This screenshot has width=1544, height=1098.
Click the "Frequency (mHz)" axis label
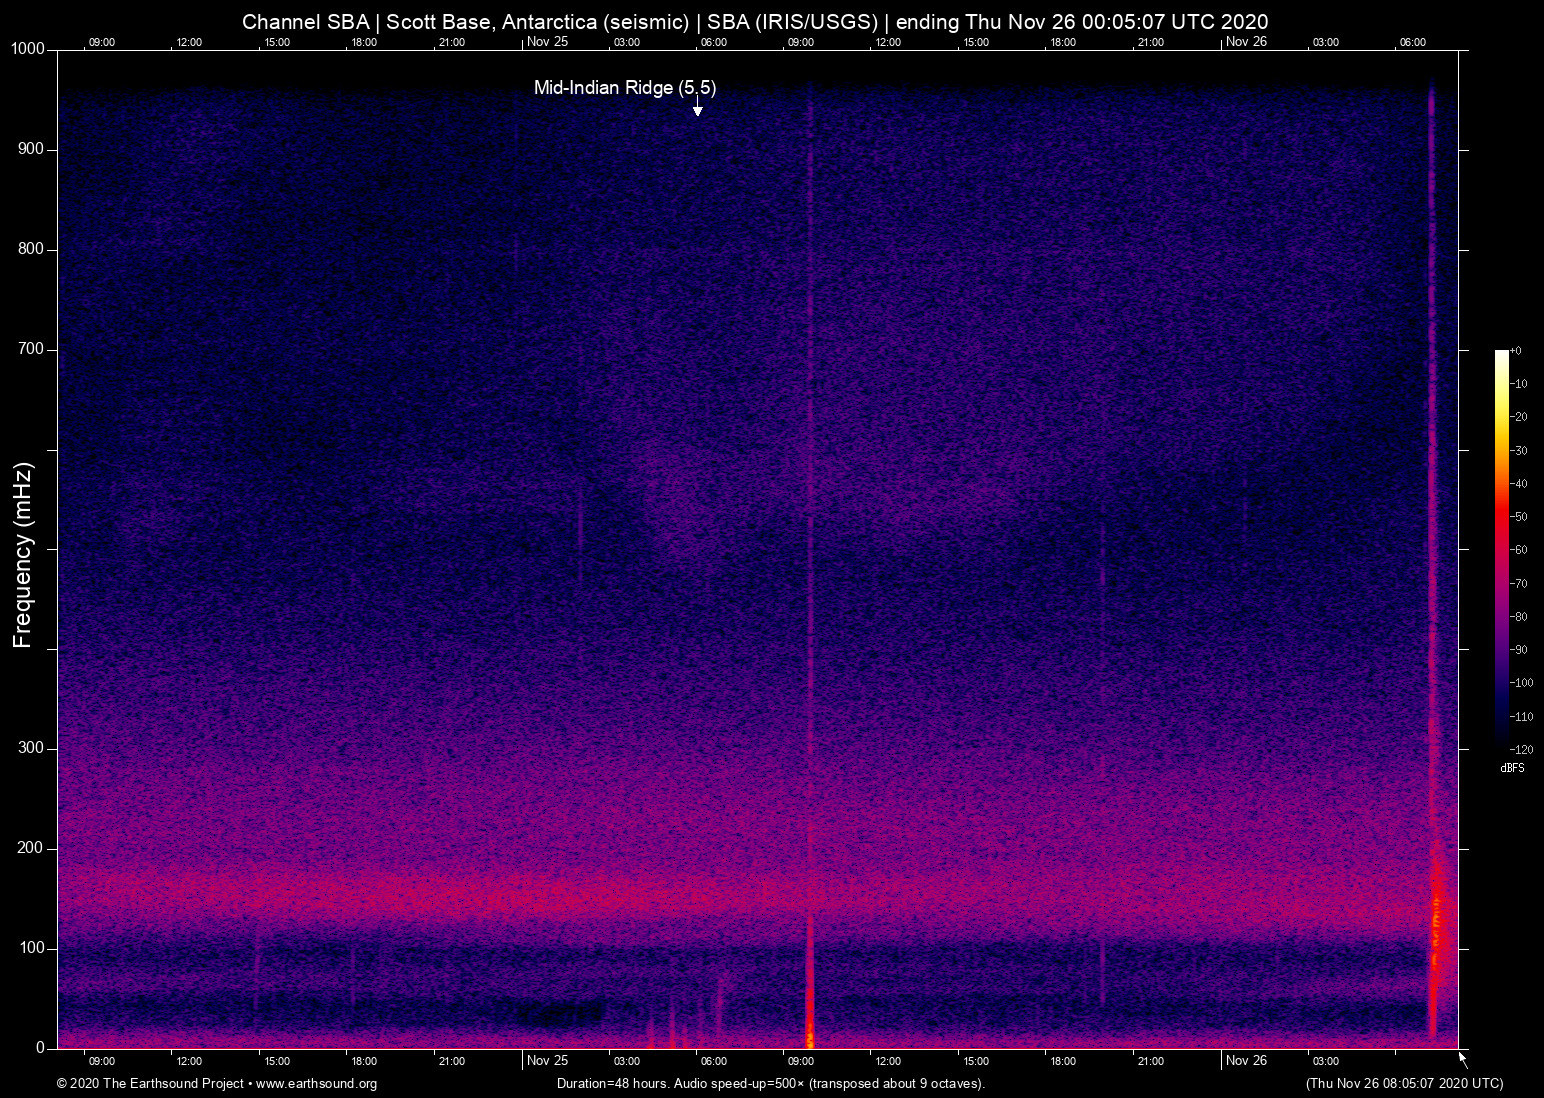pos(23,555)
